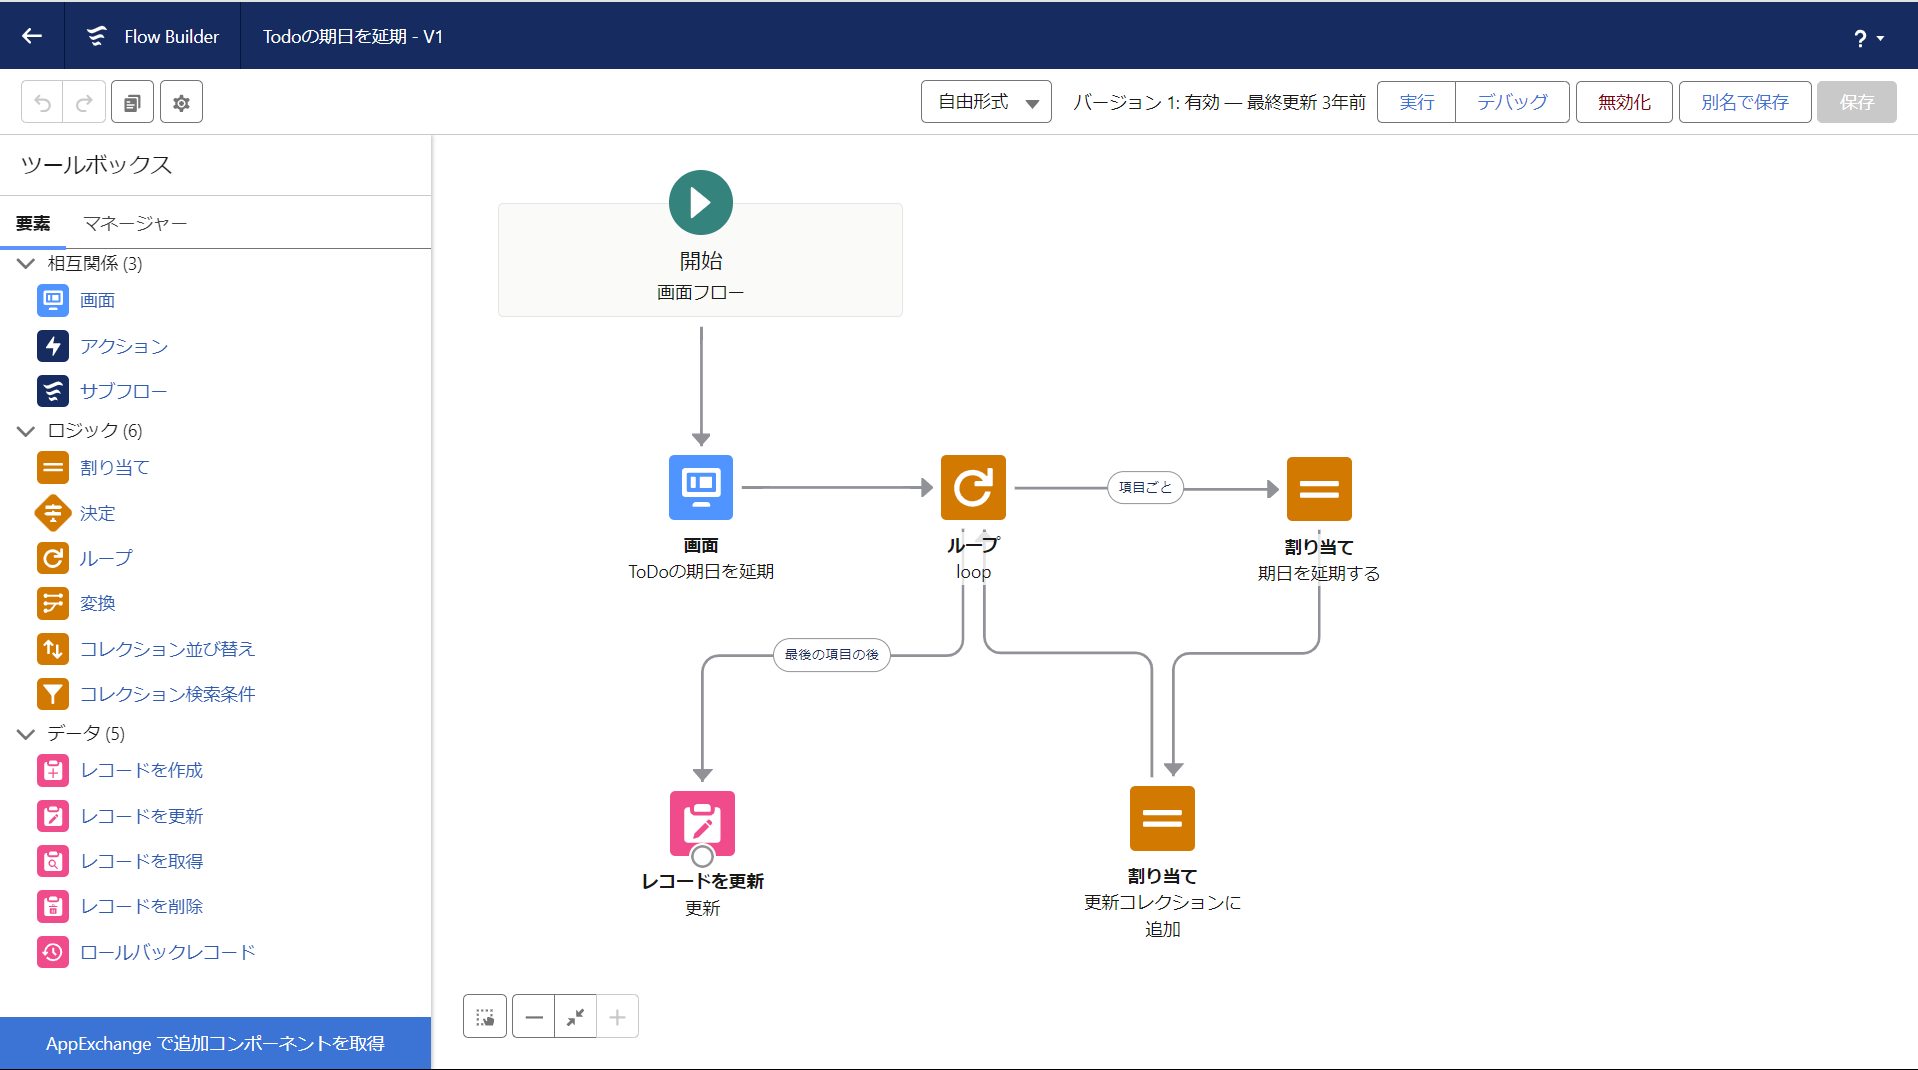1918x1070 pixels.
Task: Select the 決定 element icon
Action: pyautogui.click(x=53, y=513)
